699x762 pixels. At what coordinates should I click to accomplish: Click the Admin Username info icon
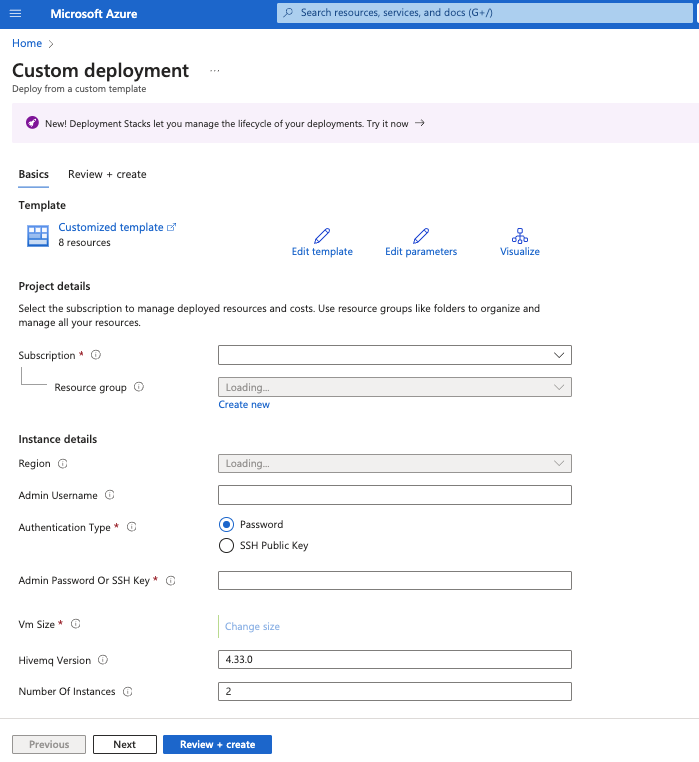(110, 495)
